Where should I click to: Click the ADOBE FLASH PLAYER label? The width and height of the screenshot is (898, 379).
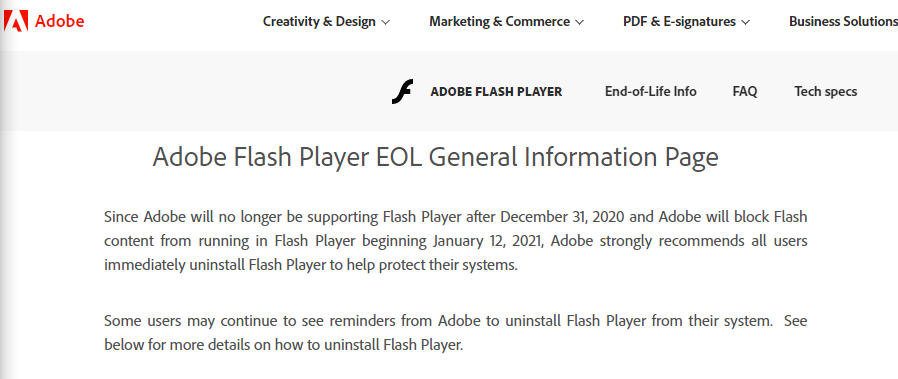pos(497,92)
